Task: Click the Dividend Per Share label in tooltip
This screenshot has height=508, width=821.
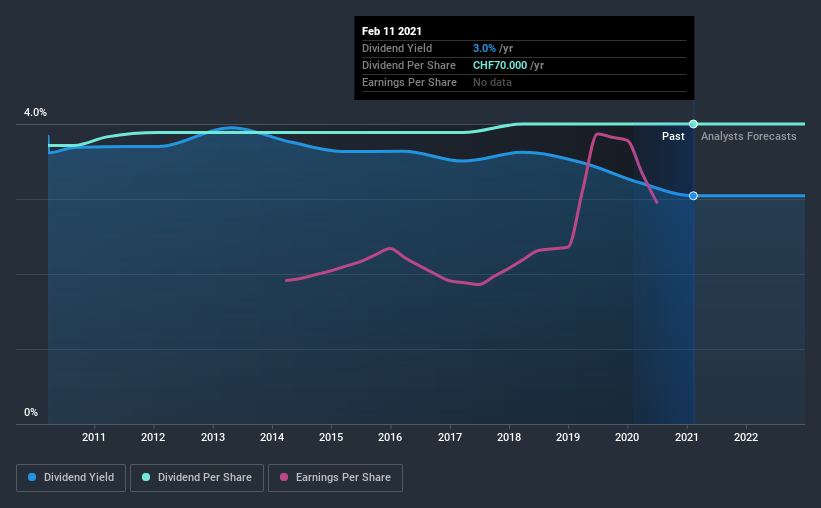Action: (x=409, y=65)
